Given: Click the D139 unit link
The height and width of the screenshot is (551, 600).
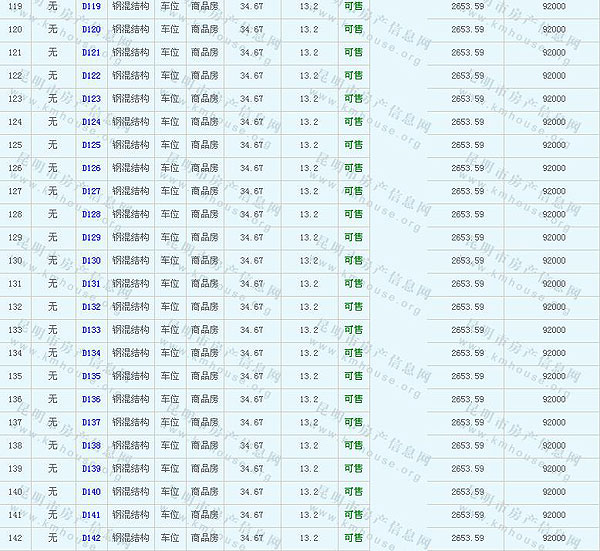Looking at the screenshot, I should tap(91, 468).
